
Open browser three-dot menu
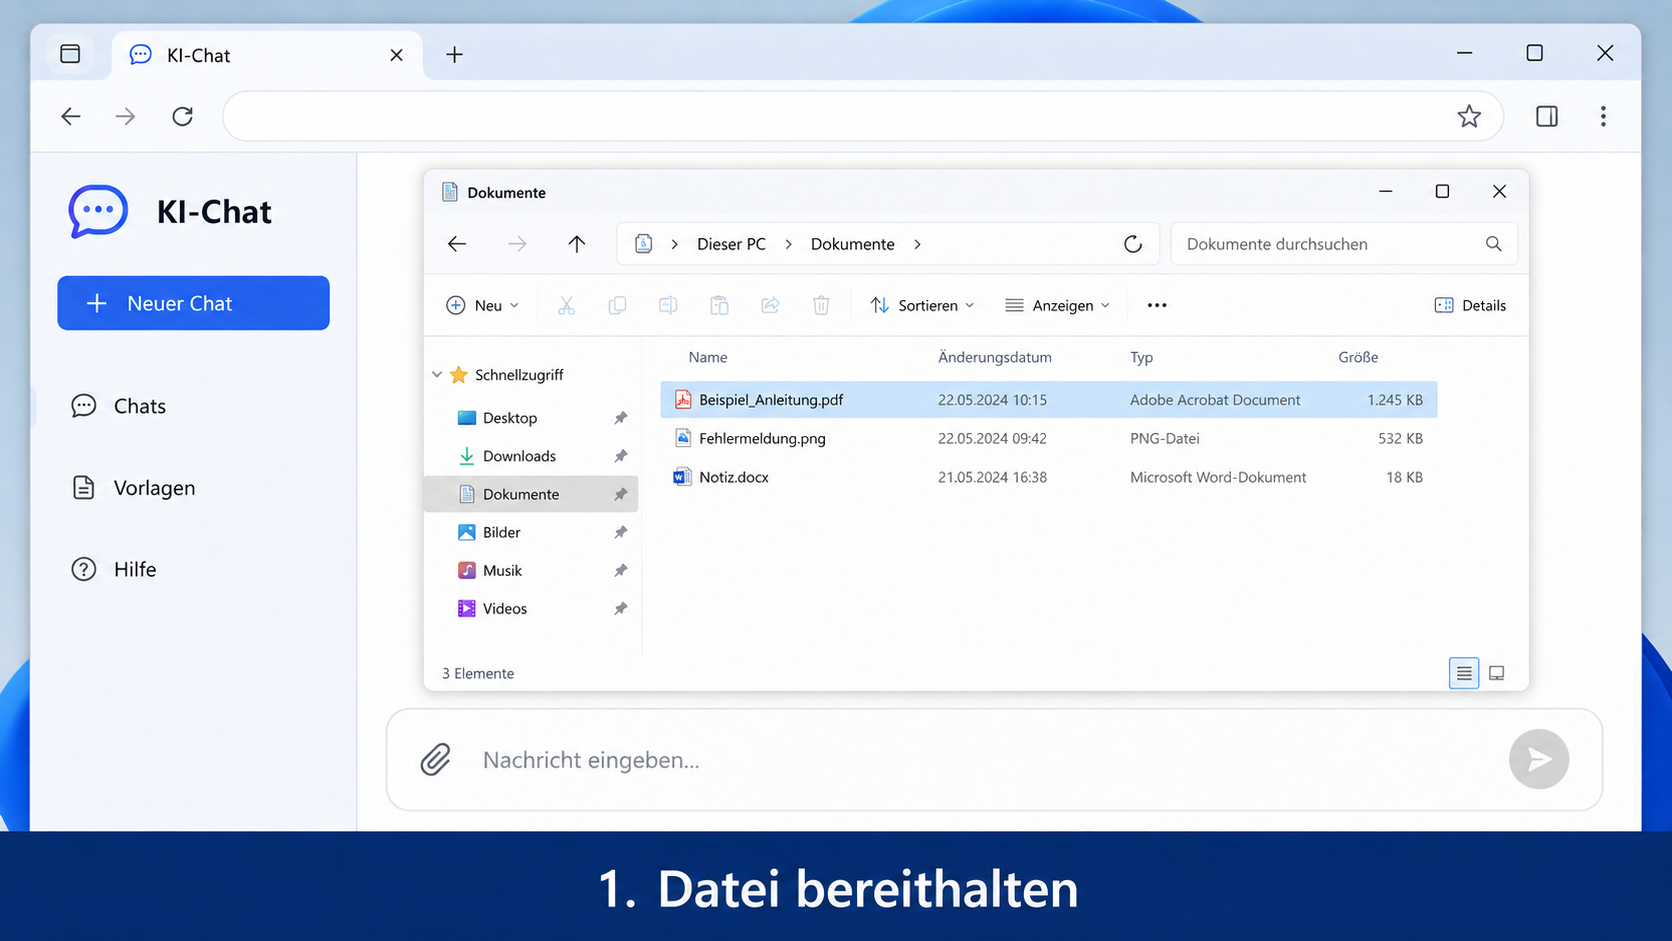(1603, 116)
